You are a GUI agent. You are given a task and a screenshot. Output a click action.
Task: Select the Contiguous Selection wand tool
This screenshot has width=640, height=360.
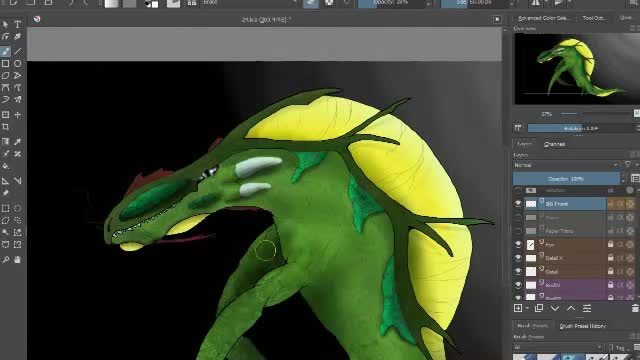(x=5, y=232)
